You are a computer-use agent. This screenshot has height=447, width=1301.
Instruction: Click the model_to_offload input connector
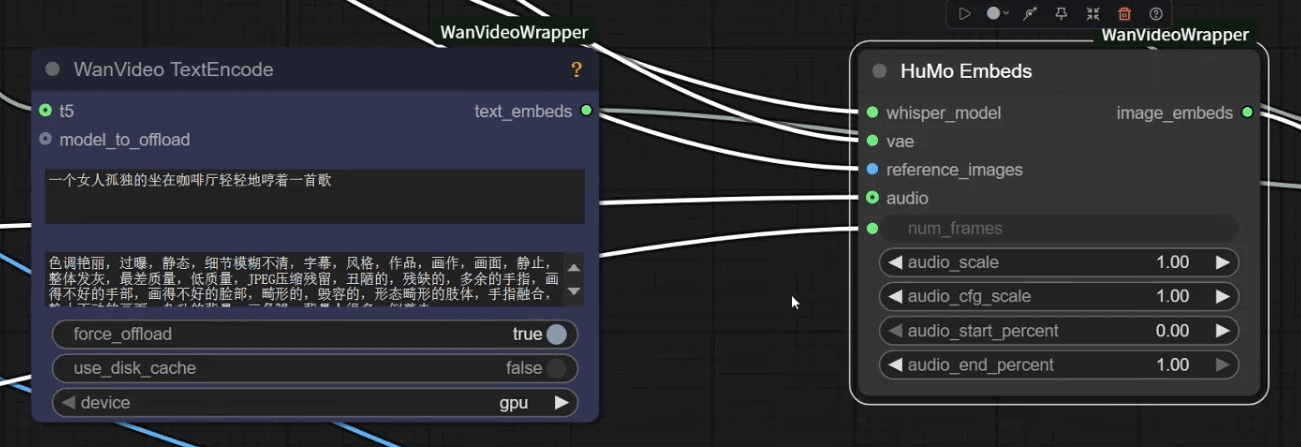click(46, 139)
